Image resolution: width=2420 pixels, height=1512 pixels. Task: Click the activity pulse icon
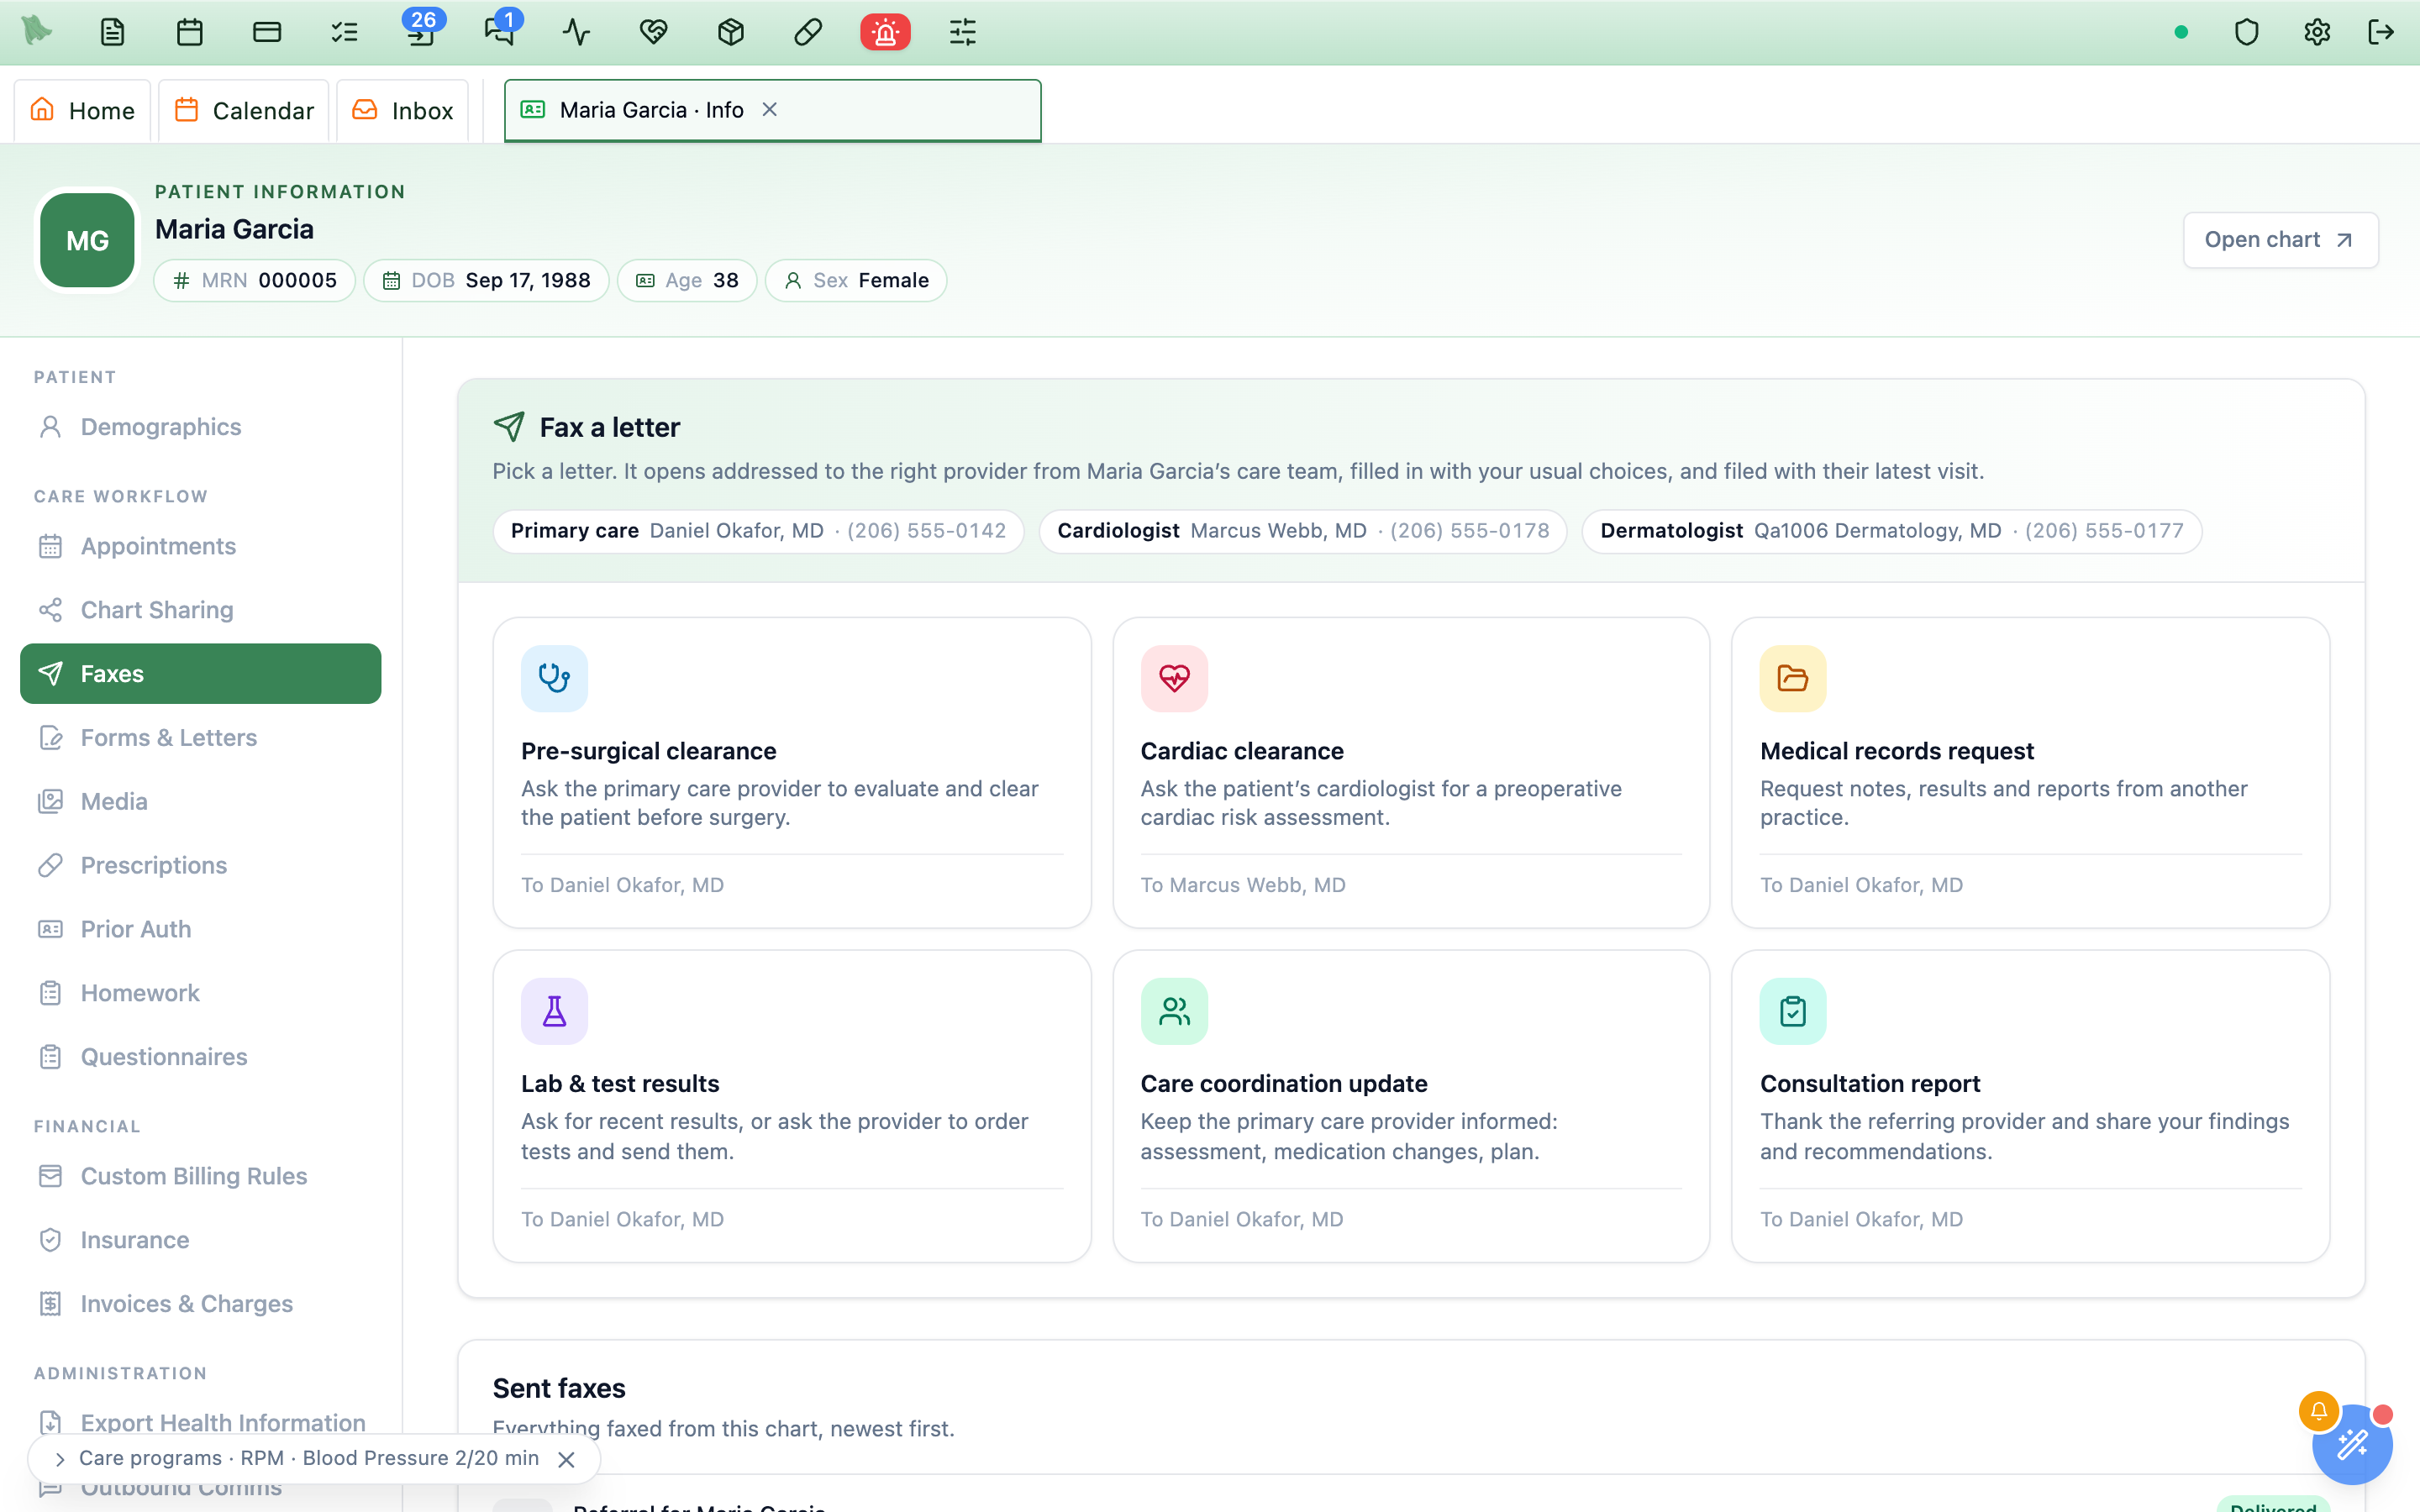coord(576,32)
